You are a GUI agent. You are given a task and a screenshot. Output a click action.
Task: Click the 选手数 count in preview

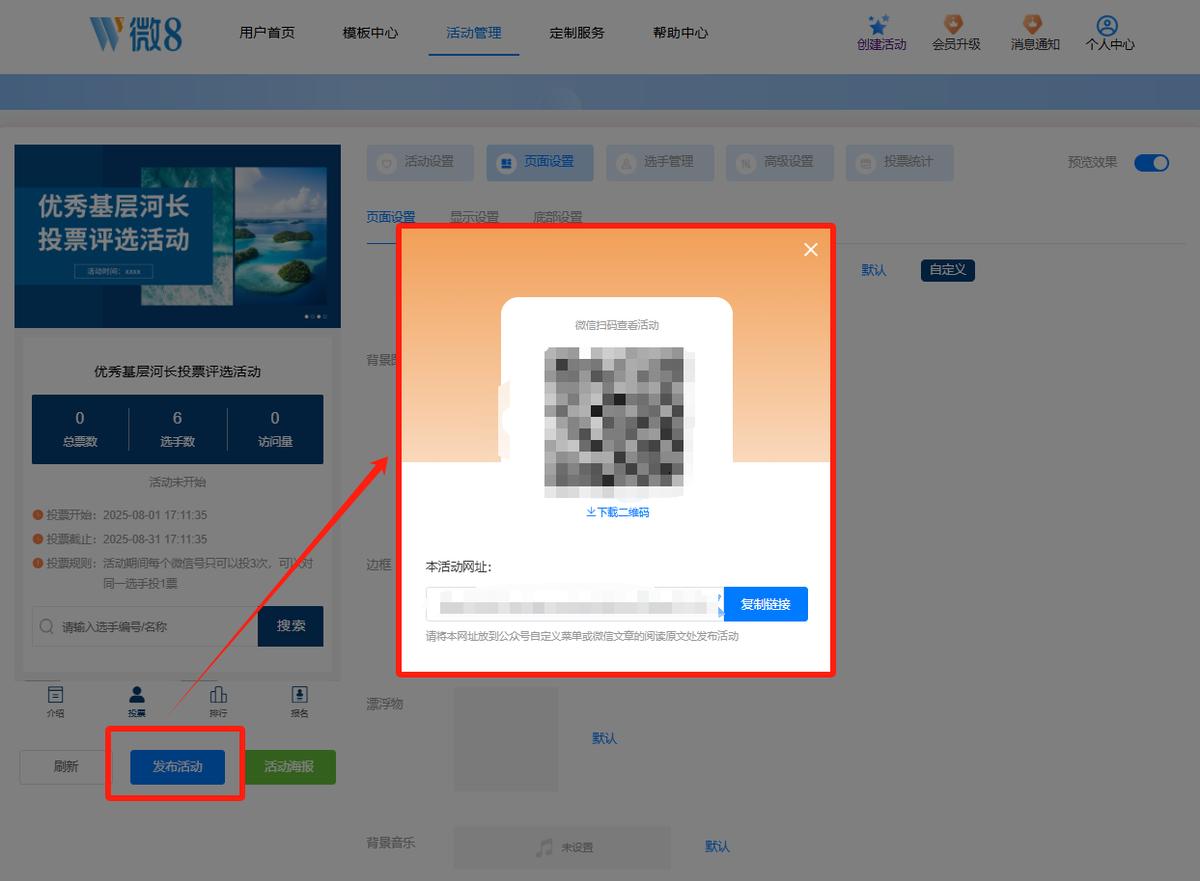177,428
